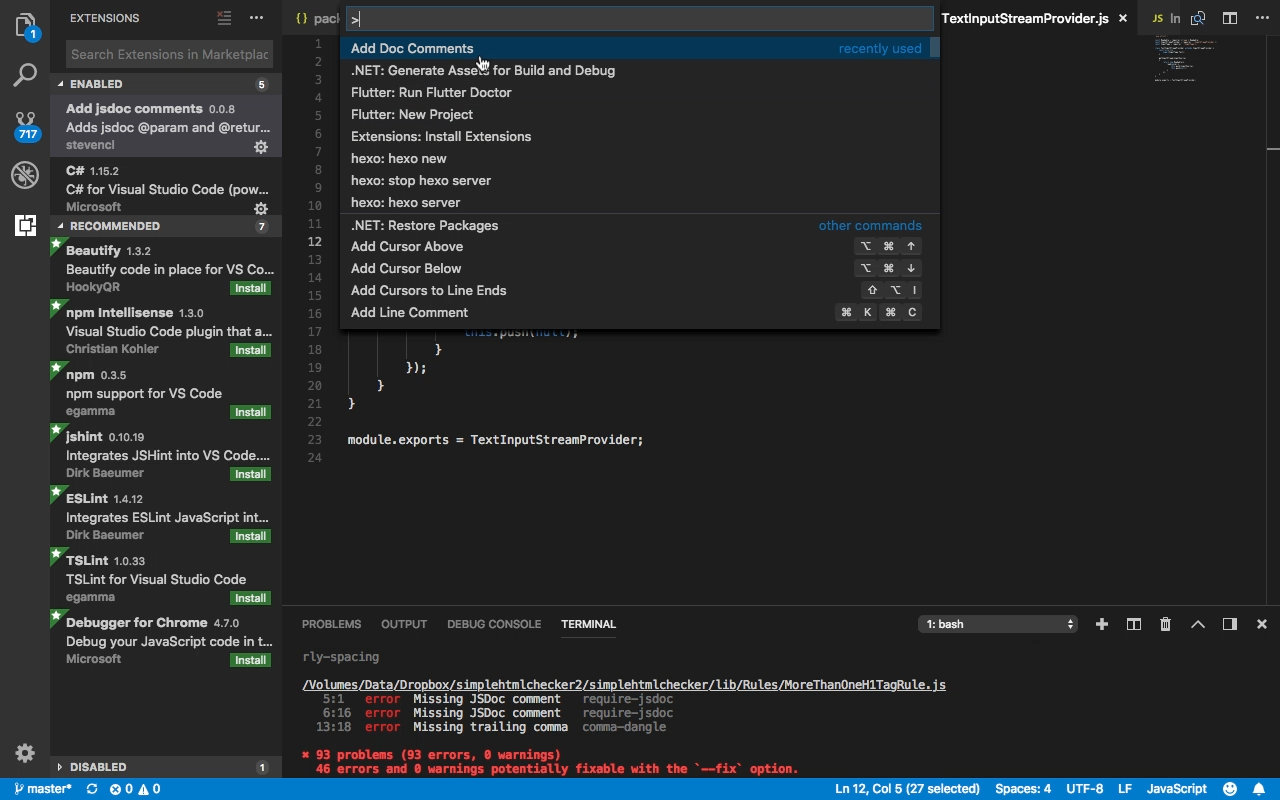
Task: Choose Add Cursor Below command
Action: tap(640, 268)
